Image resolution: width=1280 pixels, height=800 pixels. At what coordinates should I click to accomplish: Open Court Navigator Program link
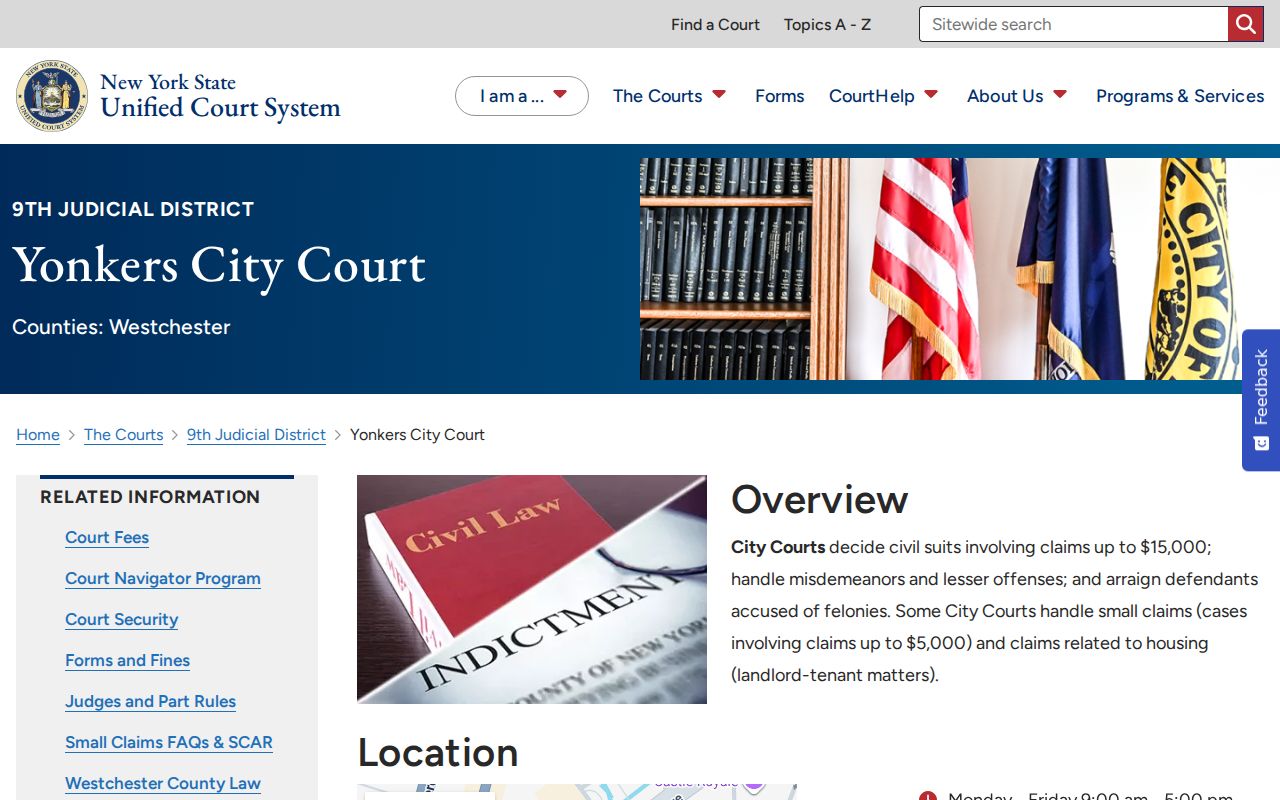163,579
